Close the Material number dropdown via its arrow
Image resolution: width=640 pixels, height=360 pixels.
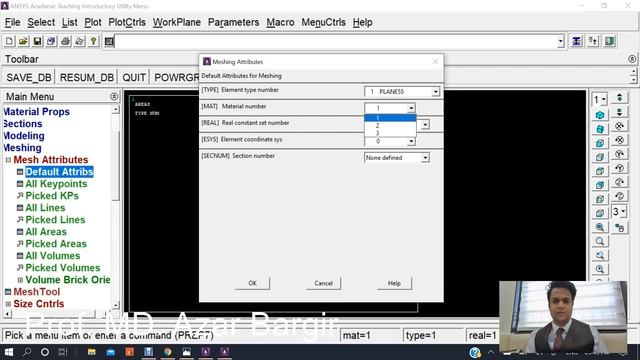point(411,108)
